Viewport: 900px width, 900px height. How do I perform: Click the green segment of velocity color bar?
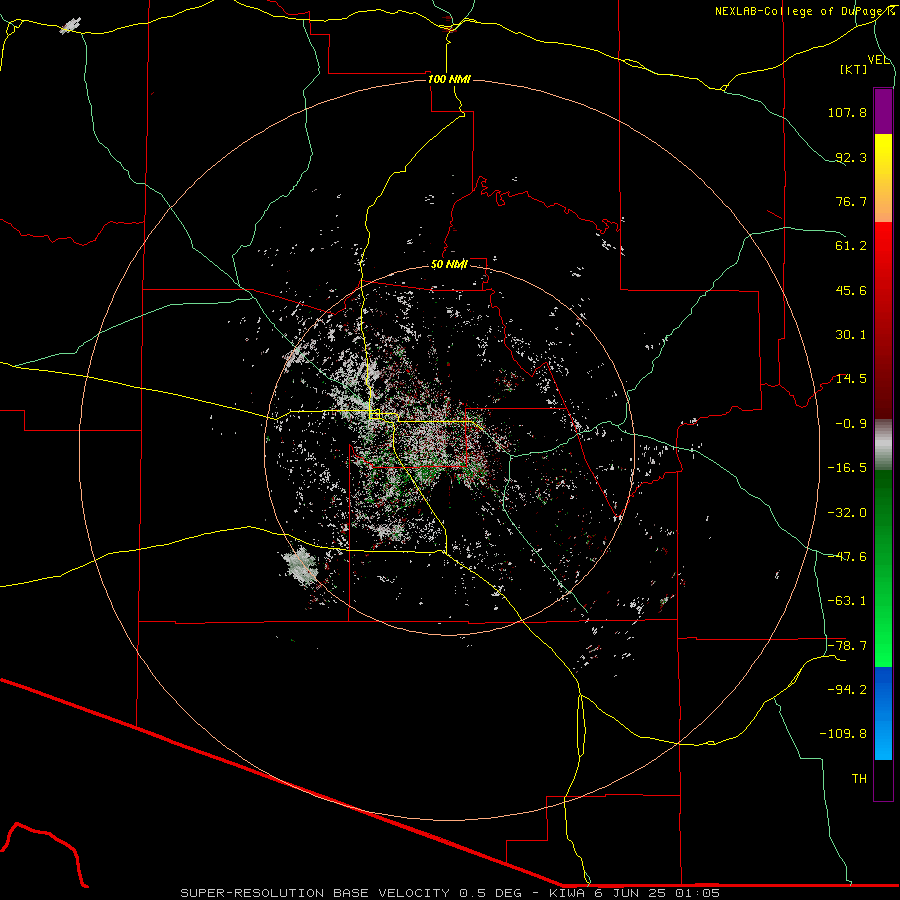pyautogui.click(x=883, y=568)
